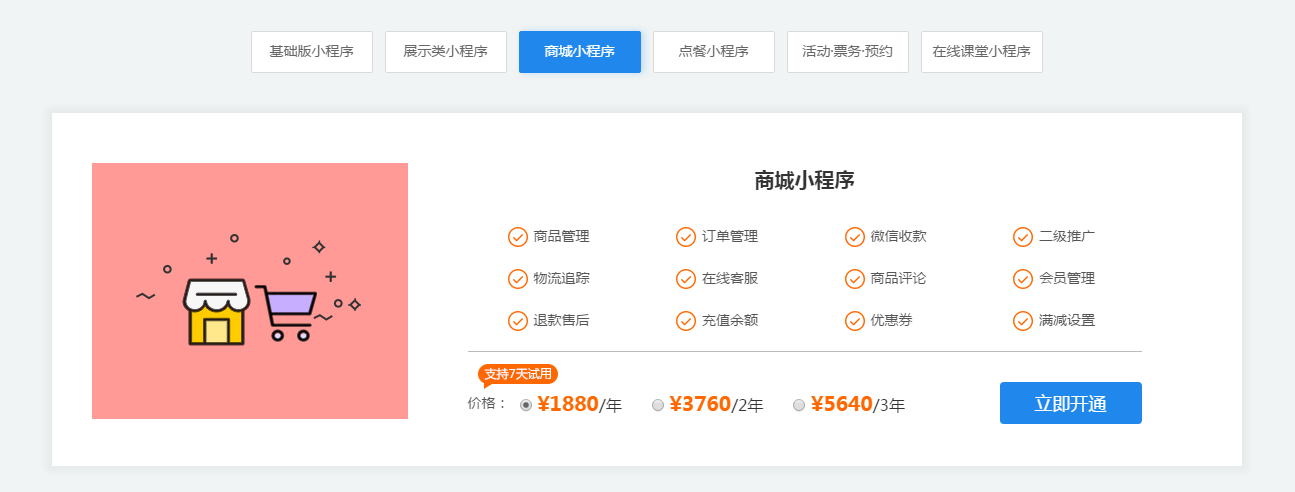Click the shop and cart illustration
Screen dimensions: 1295x492
[x=250, y=291]
